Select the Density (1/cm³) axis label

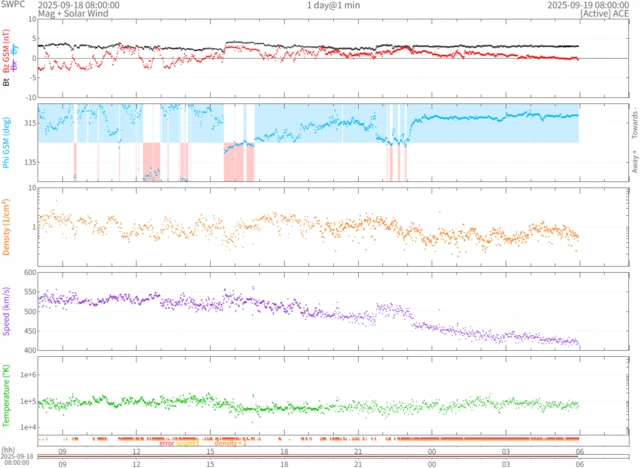6,227
